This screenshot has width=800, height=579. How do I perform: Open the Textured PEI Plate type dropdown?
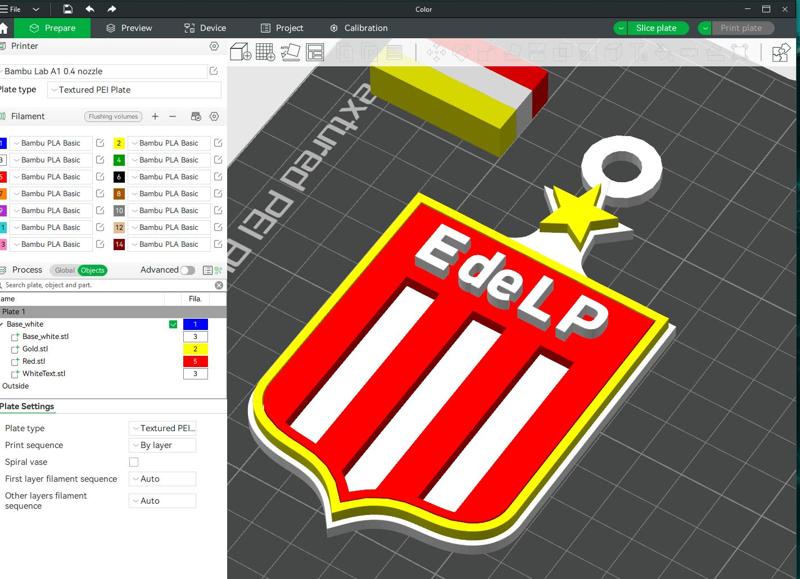(134, 90)
